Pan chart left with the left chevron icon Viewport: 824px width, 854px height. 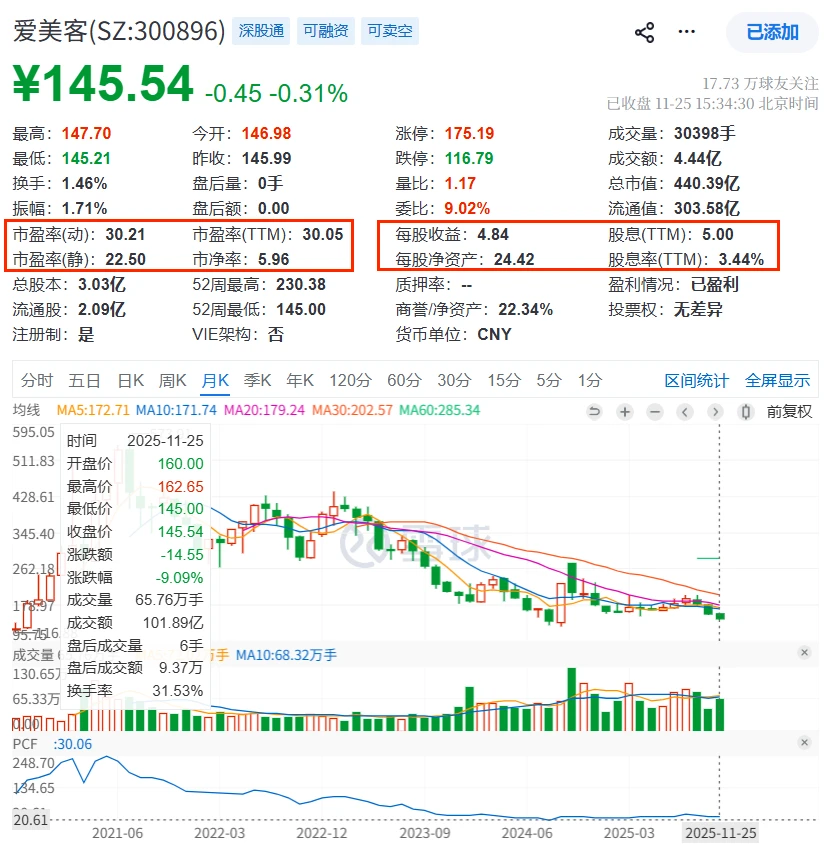pyautogui.click(x=686, y=411)
